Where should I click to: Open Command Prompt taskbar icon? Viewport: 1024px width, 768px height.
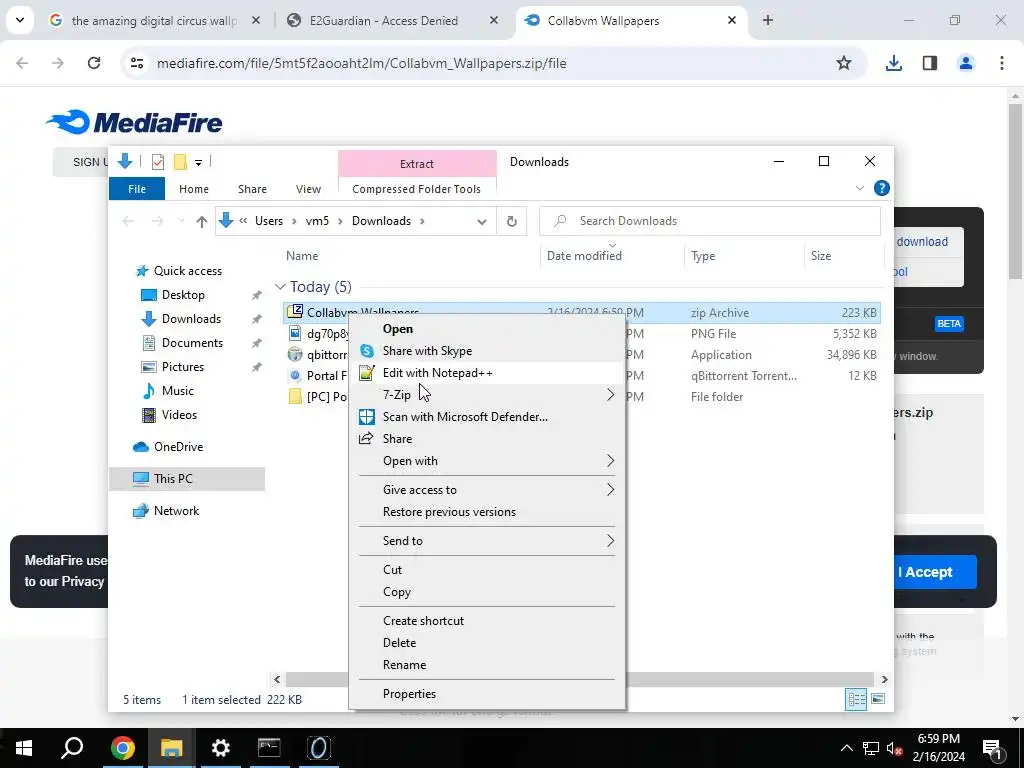point(269,748)
